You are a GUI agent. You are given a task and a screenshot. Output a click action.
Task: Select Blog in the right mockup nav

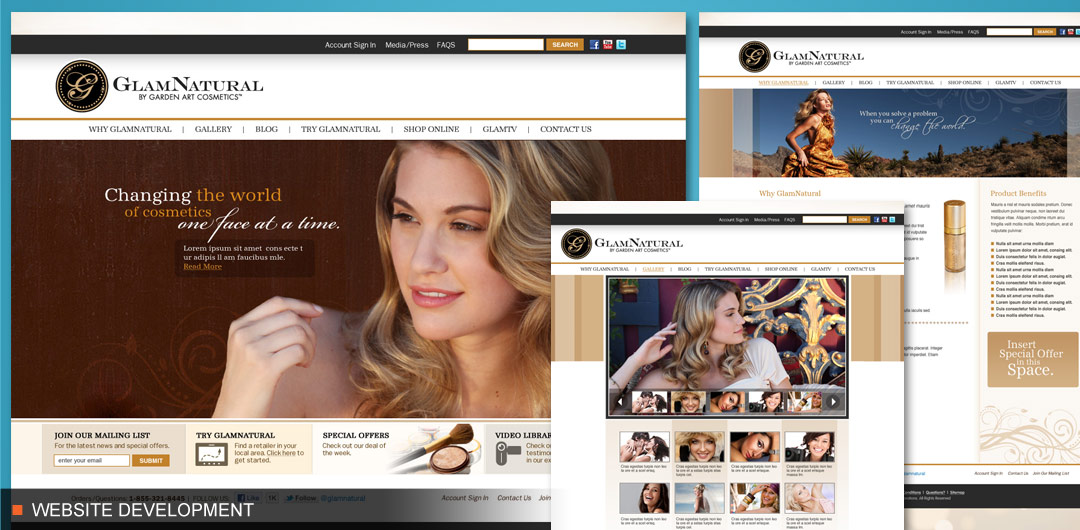(x=865, y=83)
